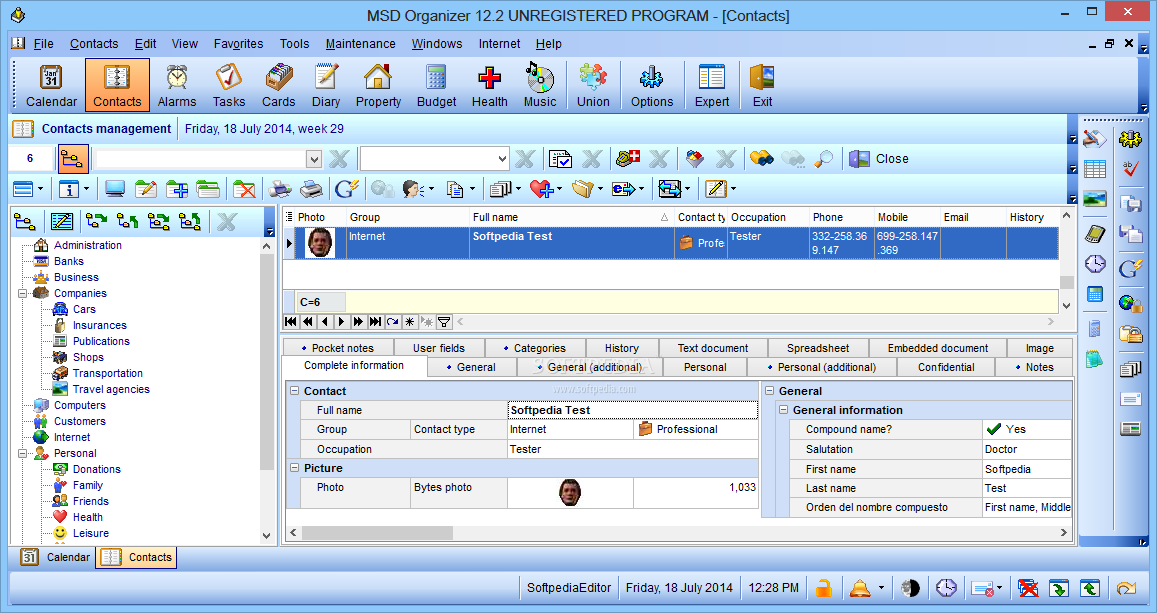Open the Options dialog
Screen dimensions: 1157x613
[652, 86]
